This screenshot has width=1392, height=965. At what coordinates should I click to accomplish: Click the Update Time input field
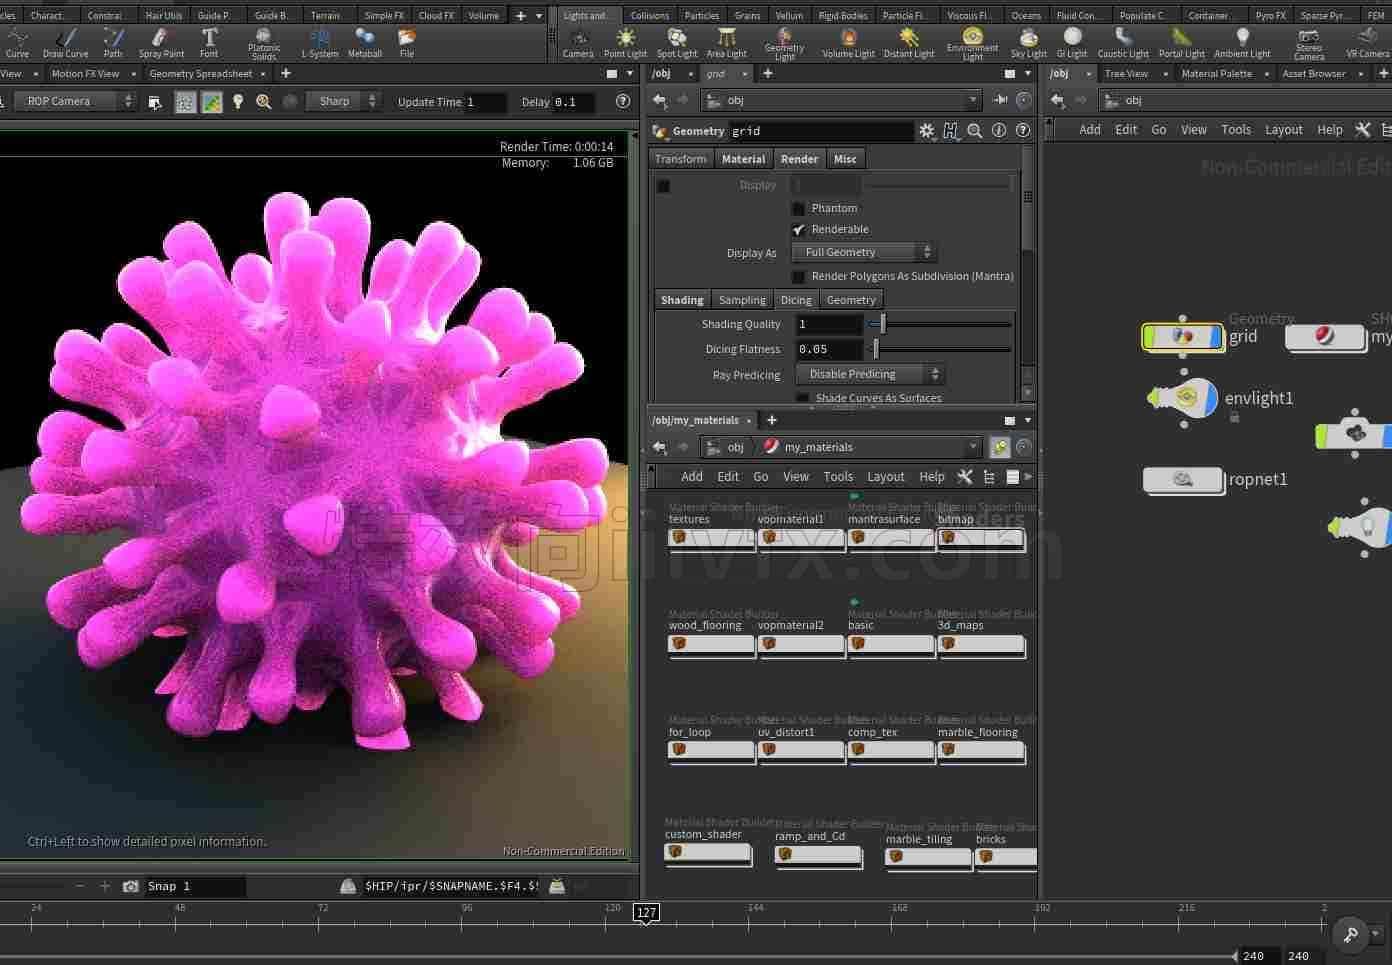pyautogui.click(x=486, y=102)
